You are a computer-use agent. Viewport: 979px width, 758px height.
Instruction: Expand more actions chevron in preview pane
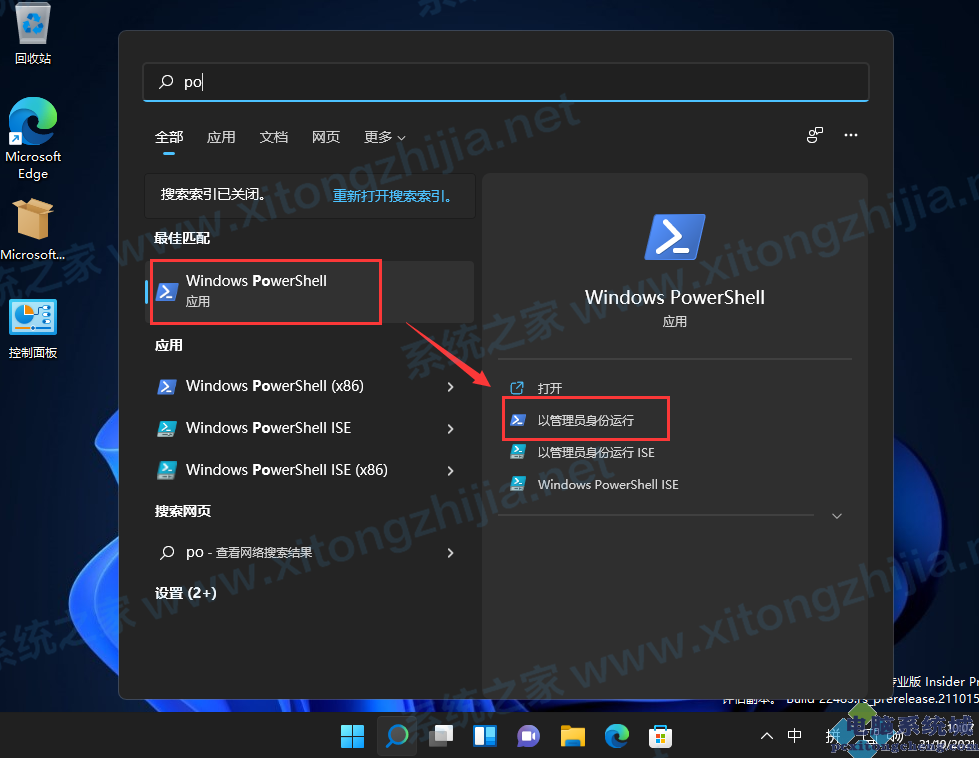837,516
